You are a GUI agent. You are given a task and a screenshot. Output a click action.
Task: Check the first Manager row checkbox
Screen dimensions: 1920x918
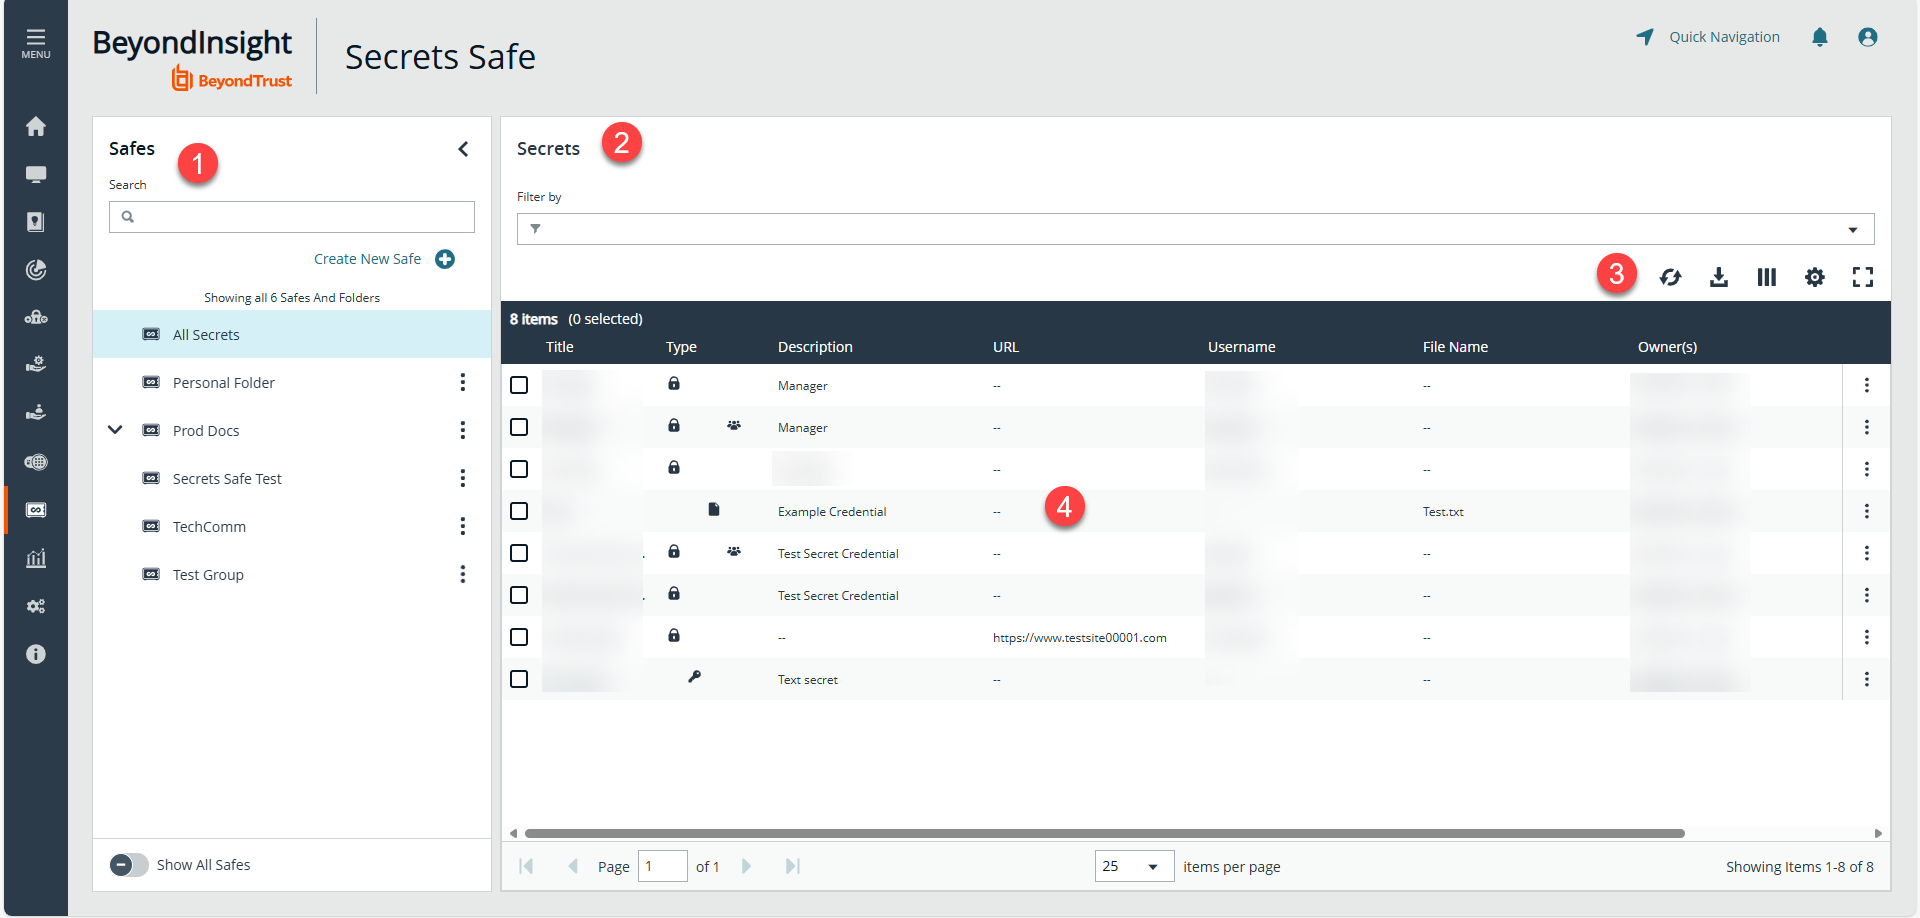[519, 385]
